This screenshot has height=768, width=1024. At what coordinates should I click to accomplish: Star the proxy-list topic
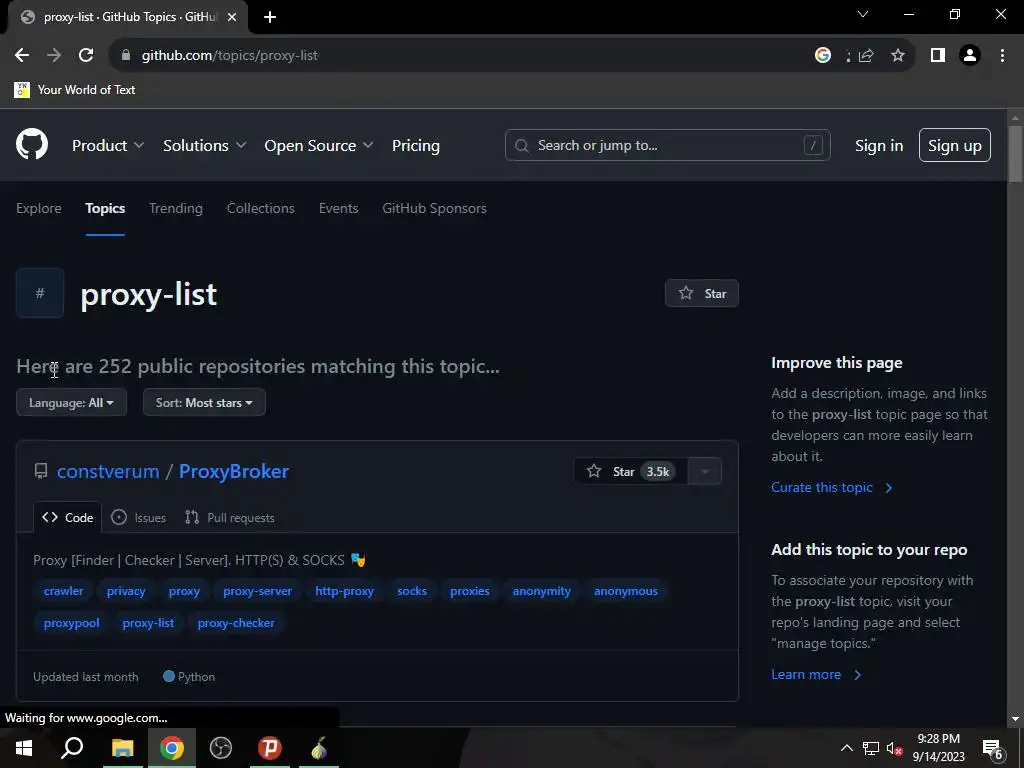pos(701,293)
